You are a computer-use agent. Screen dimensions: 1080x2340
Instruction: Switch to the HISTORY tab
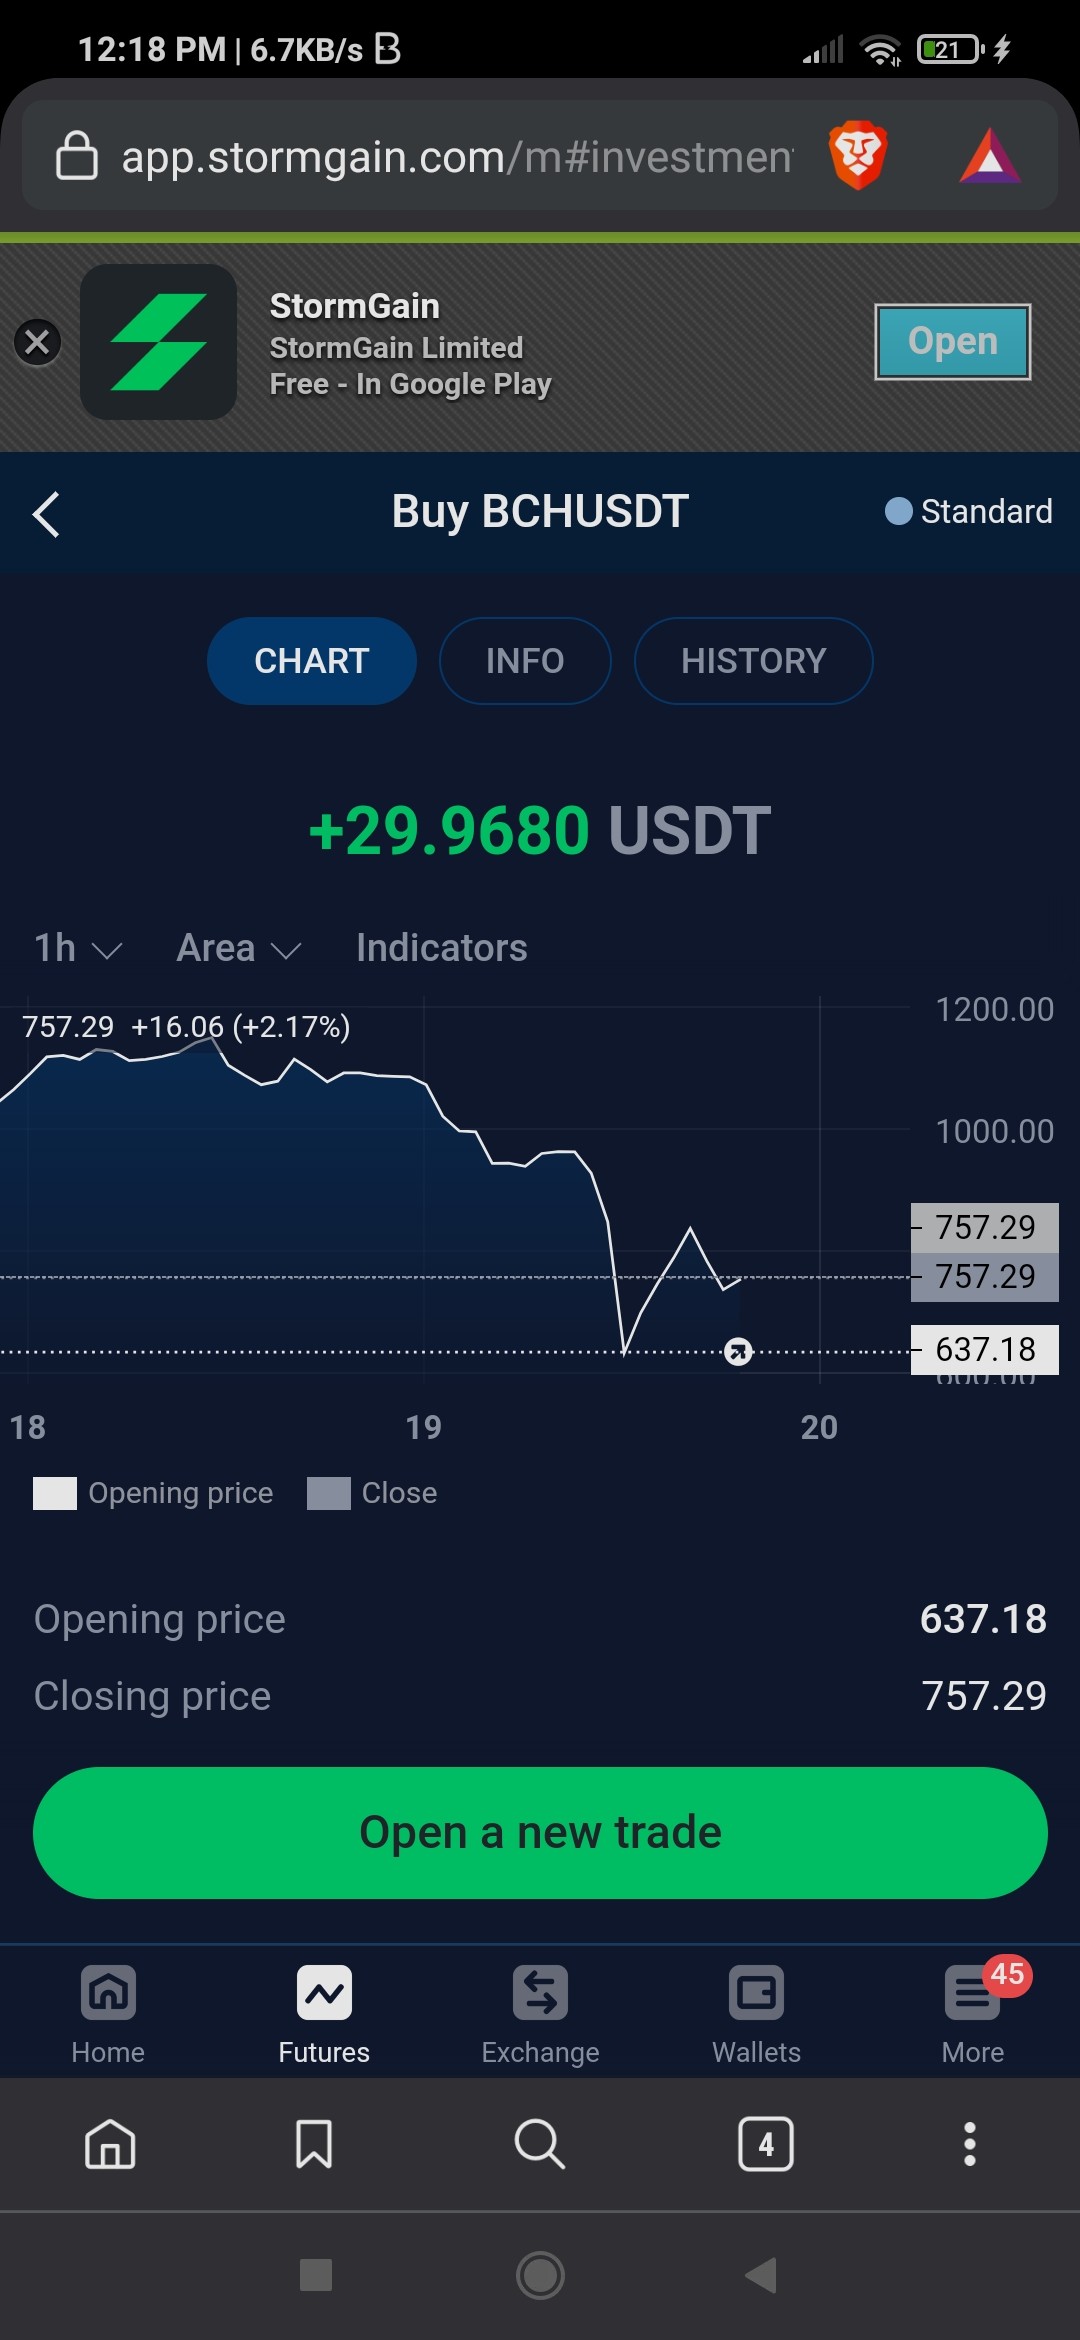pos(754,661)
